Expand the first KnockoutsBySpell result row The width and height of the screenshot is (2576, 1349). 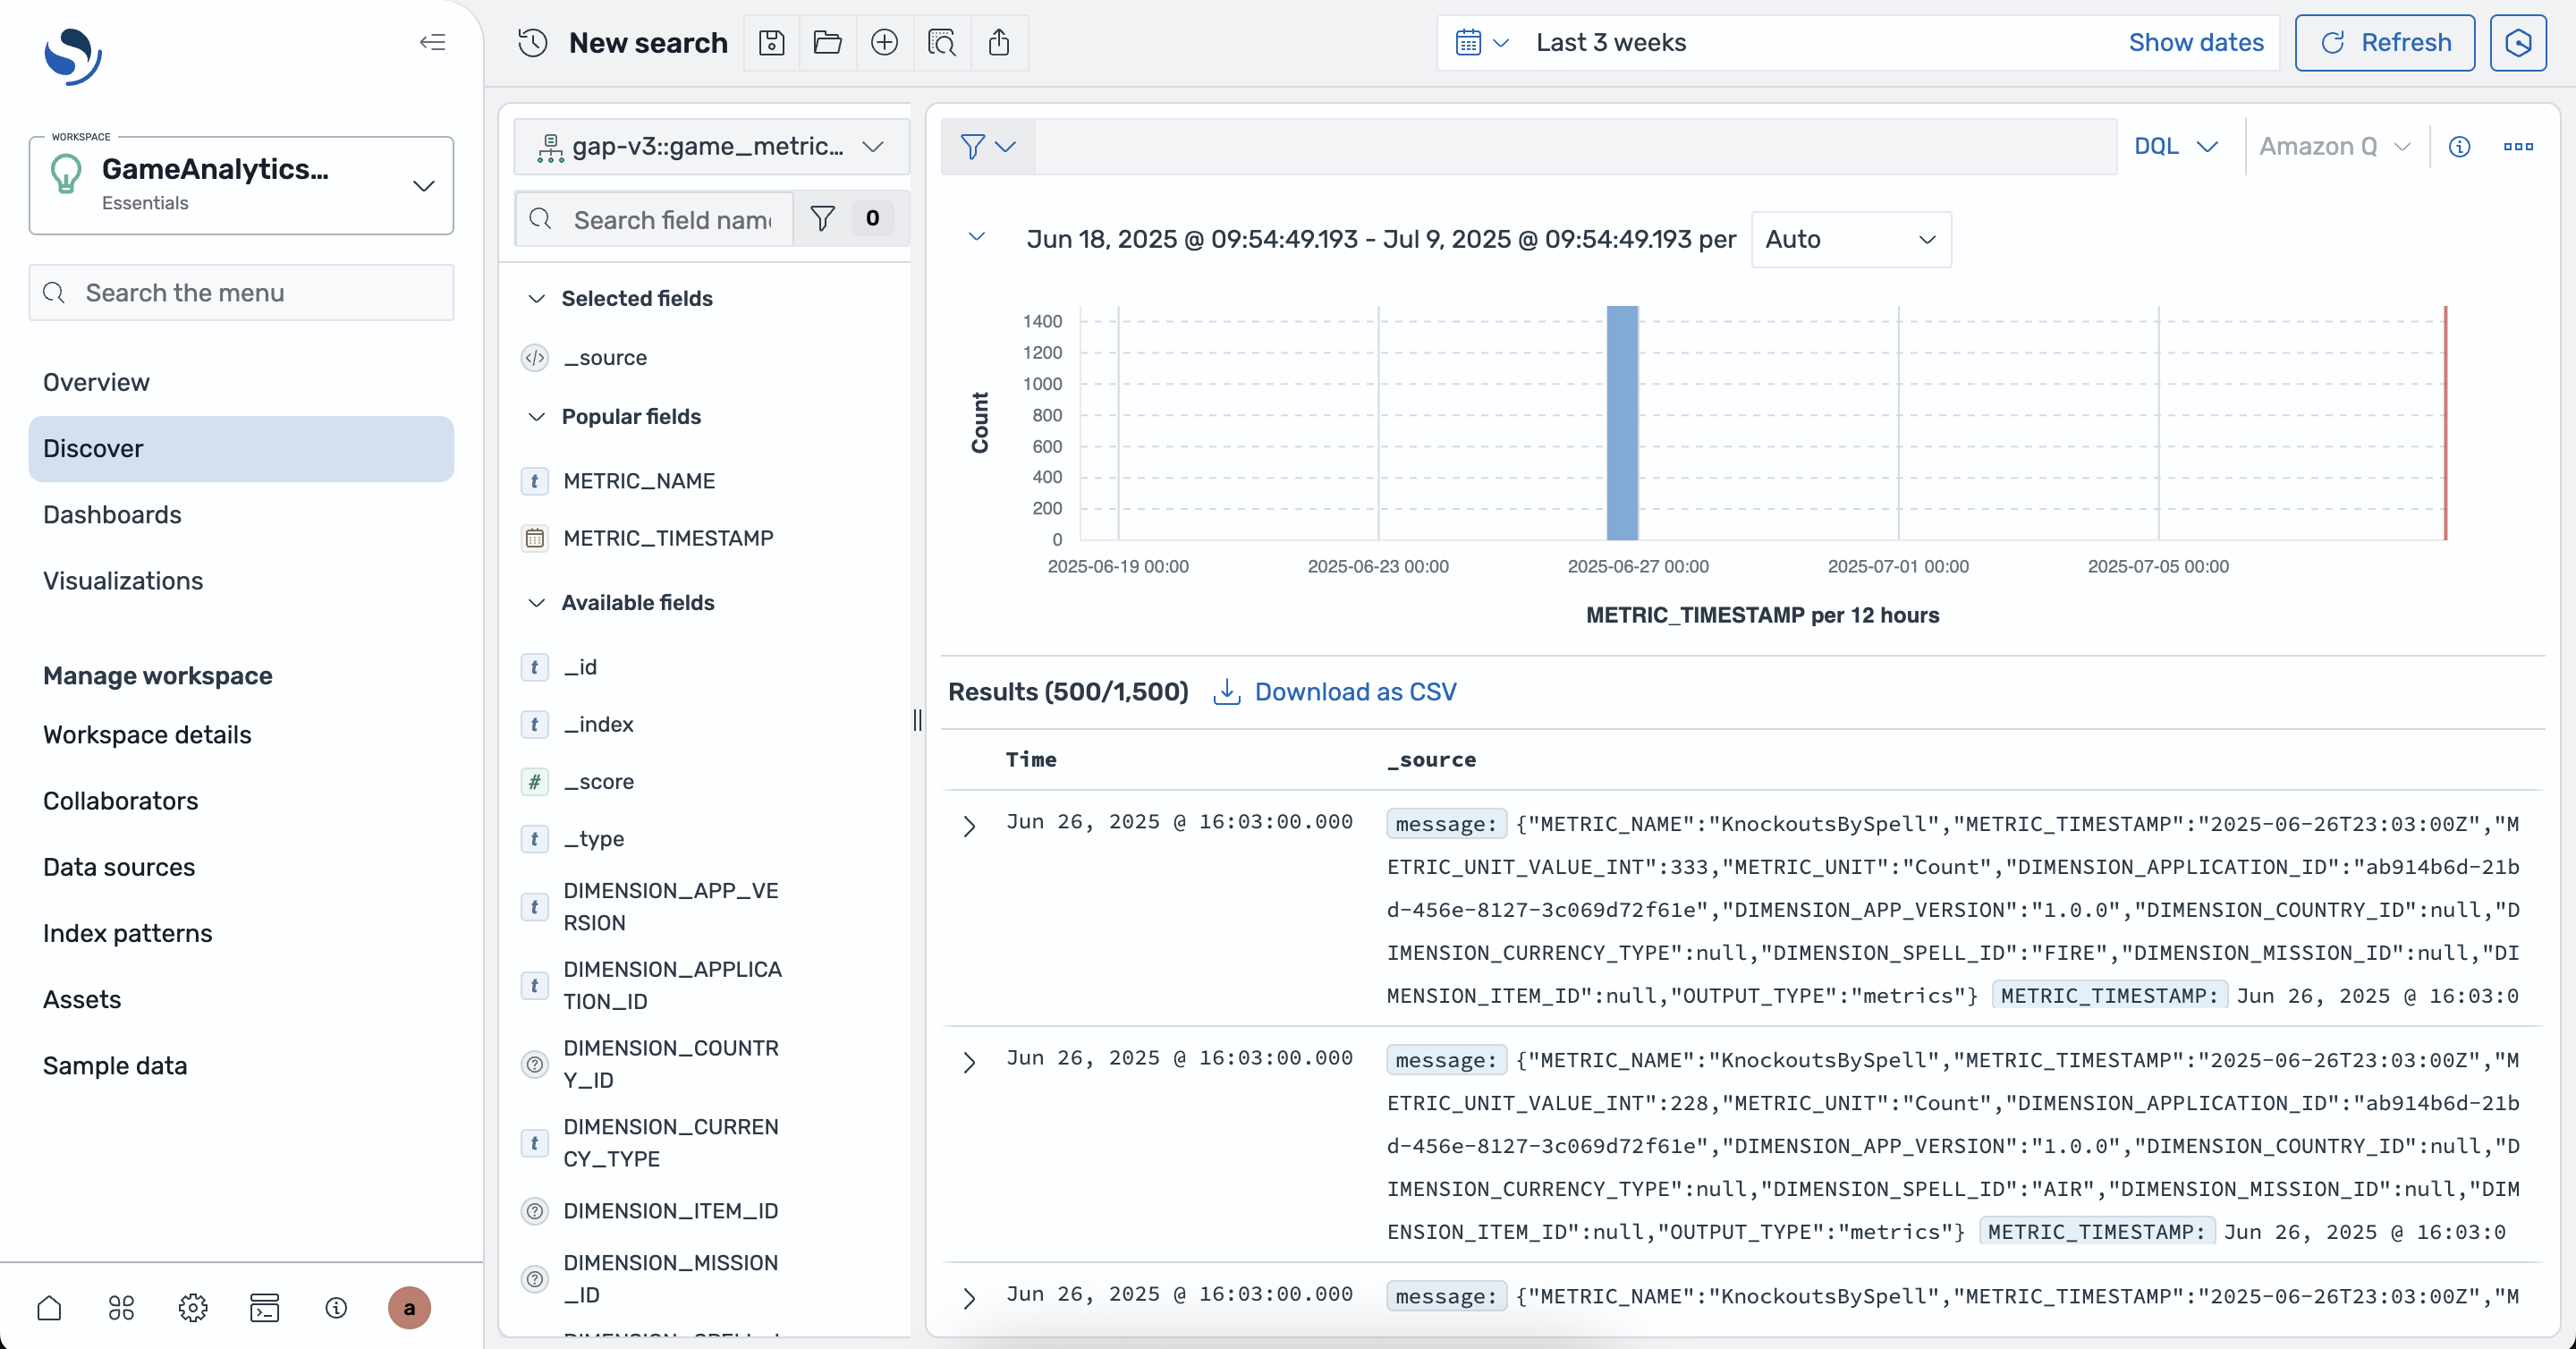coord(968,825)
